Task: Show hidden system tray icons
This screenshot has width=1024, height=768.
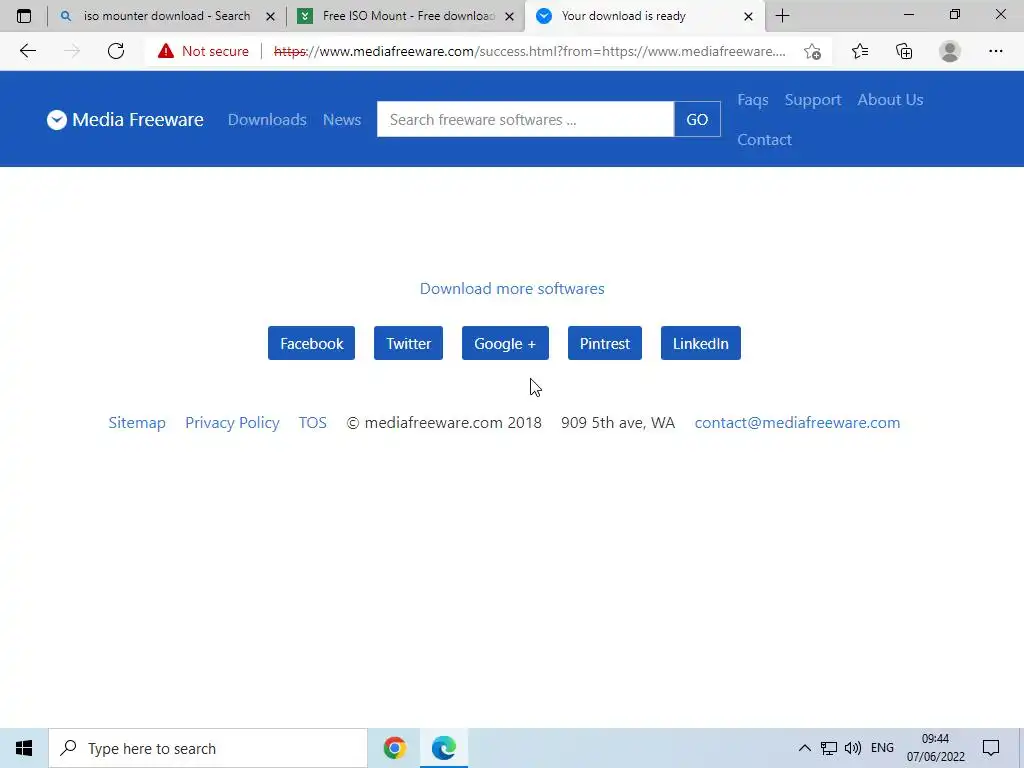Action: [805, 748]
